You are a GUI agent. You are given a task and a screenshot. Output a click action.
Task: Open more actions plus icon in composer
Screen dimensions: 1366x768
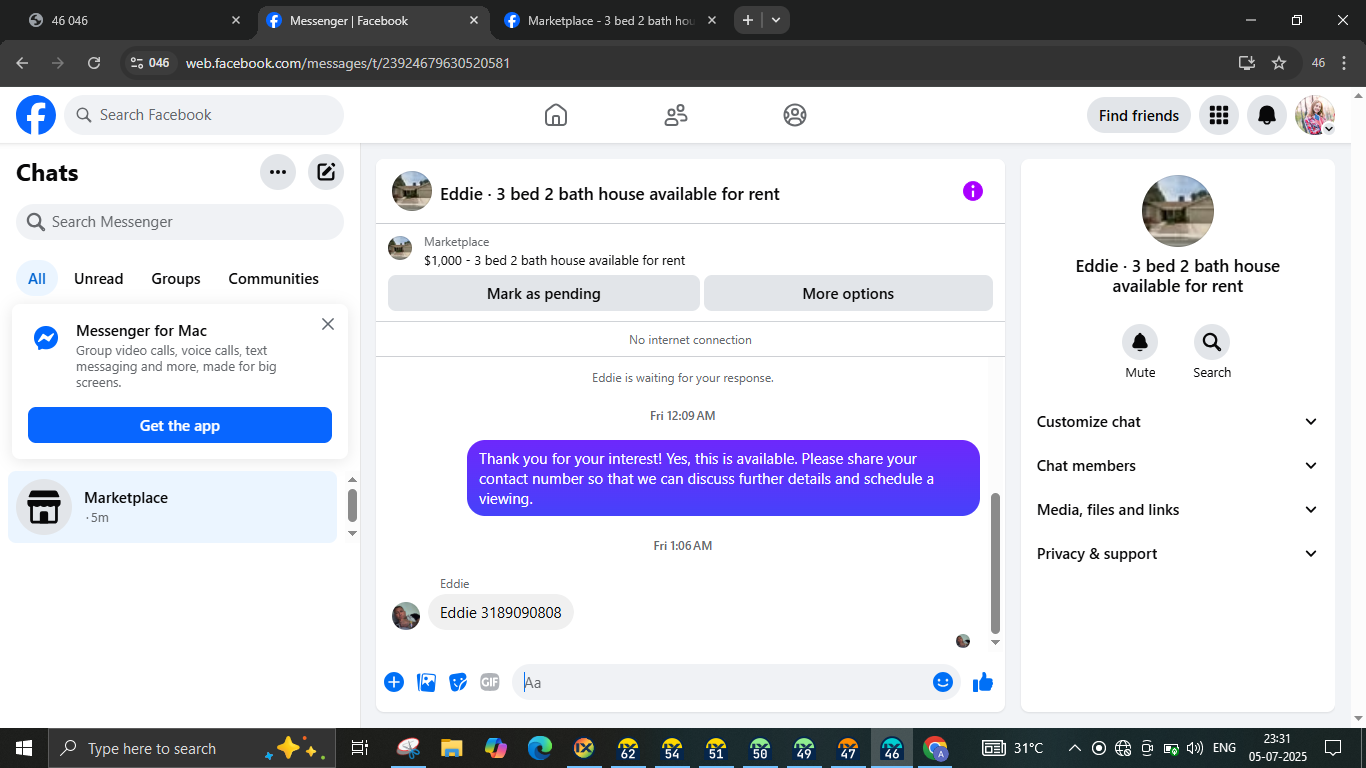[394, 682]
